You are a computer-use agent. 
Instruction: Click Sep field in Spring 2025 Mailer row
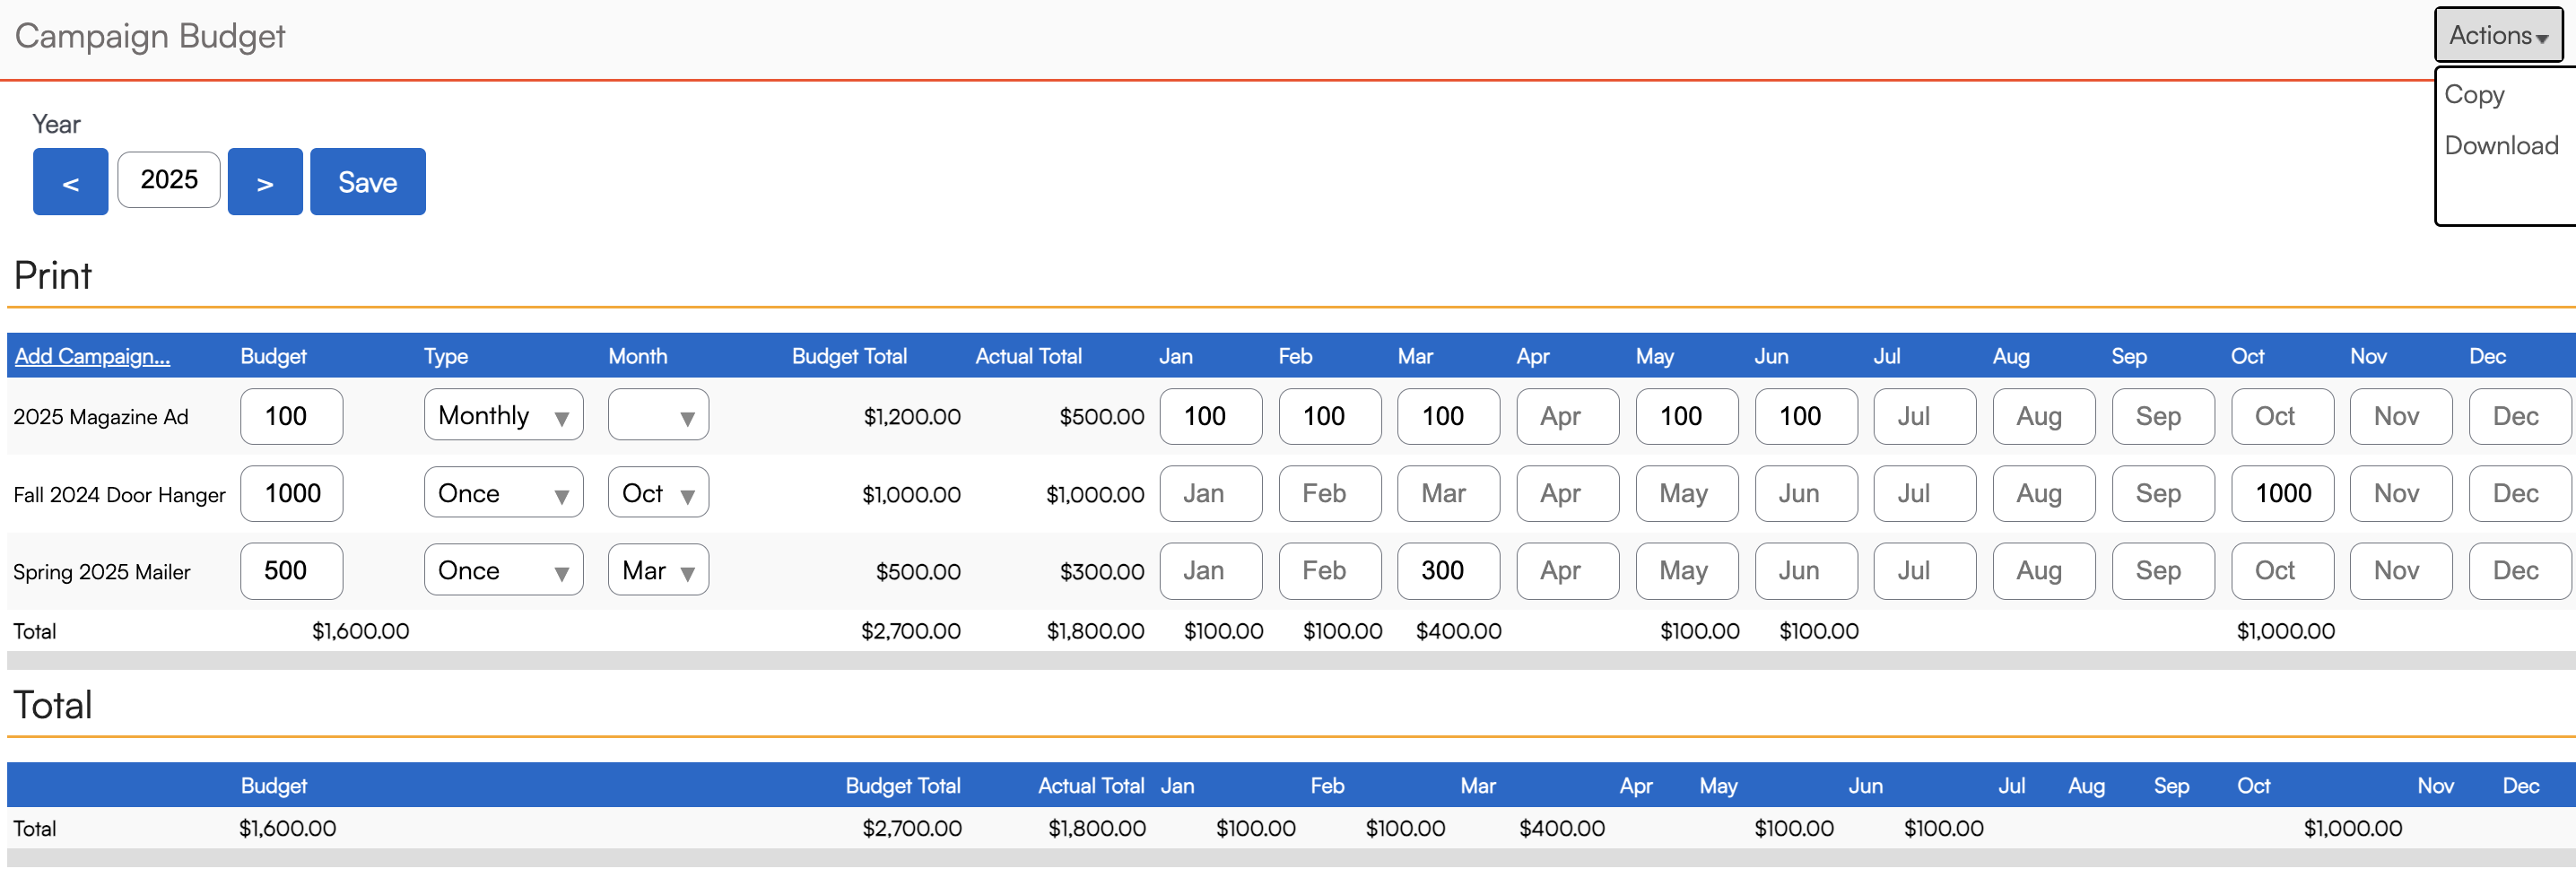tap(2163, 570)
